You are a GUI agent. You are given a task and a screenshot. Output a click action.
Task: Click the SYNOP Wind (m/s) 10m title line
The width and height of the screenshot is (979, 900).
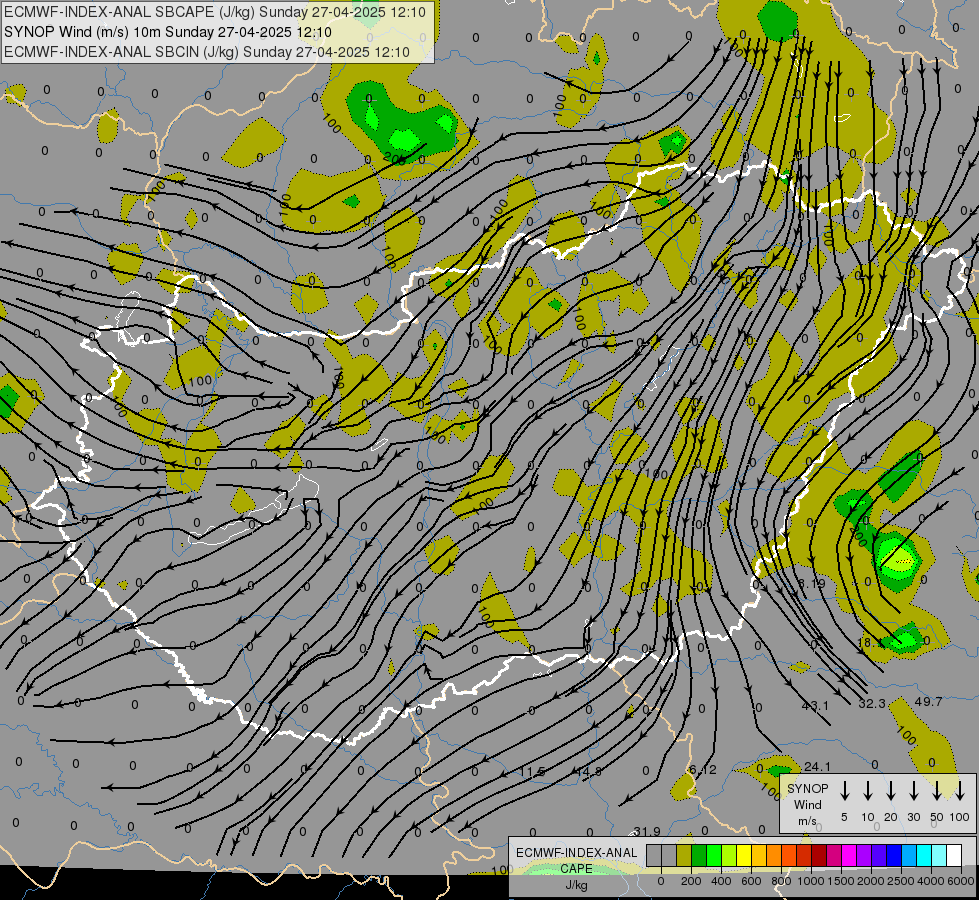(x=168, y=32)
